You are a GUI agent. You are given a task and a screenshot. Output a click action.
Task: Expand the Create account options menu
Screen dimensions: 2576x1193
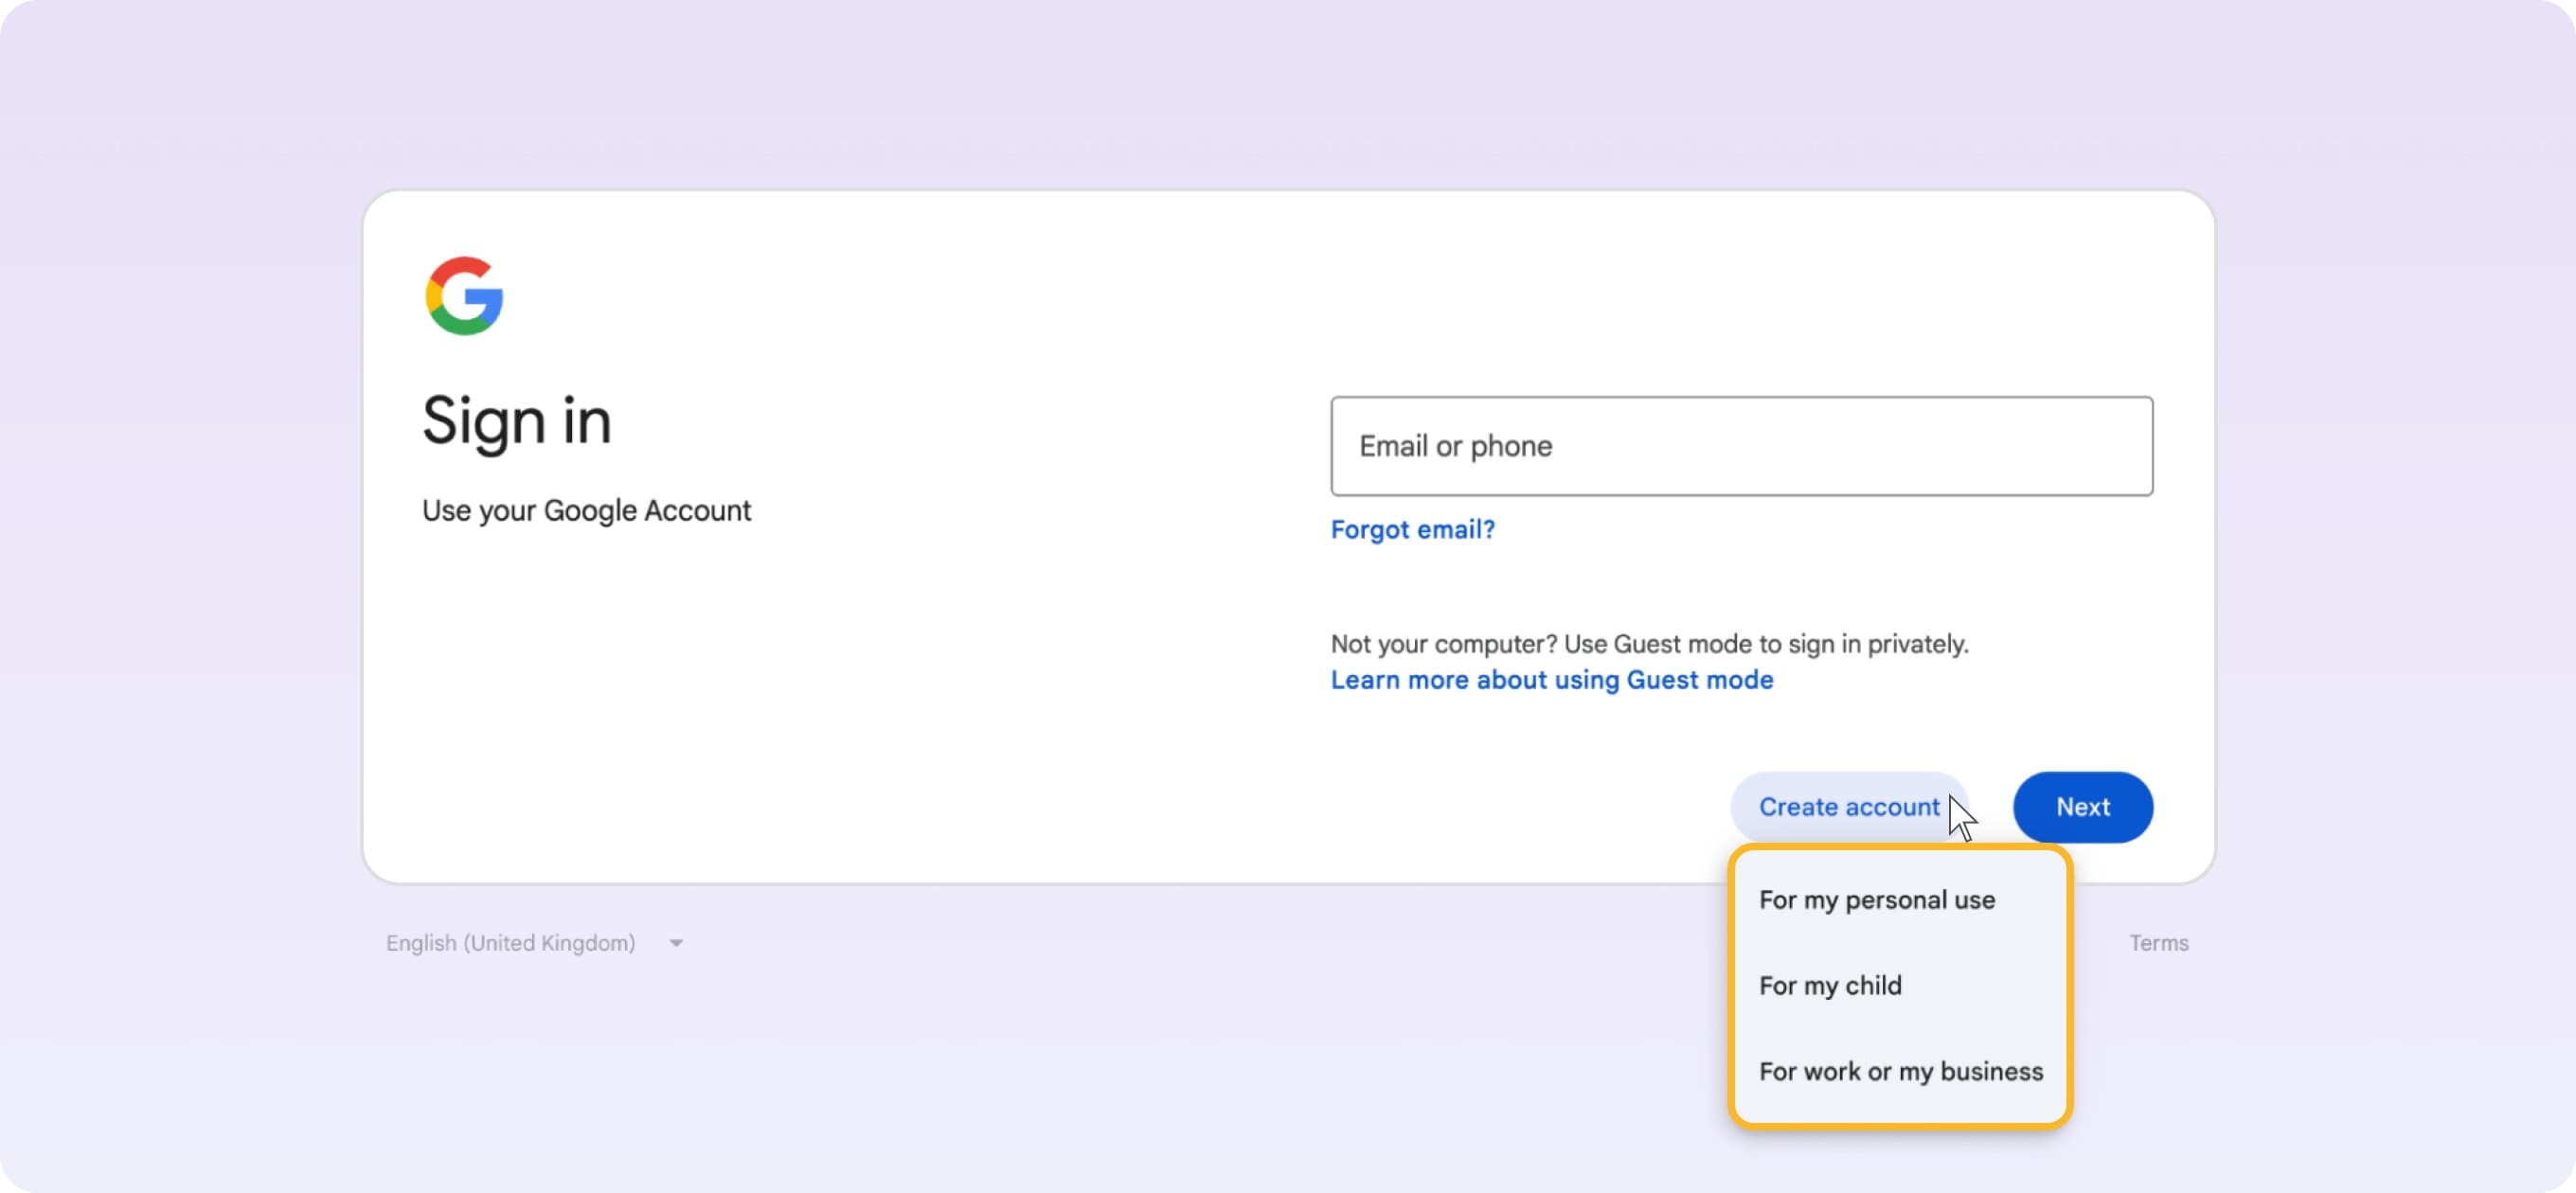click(x=1847, y=807)
